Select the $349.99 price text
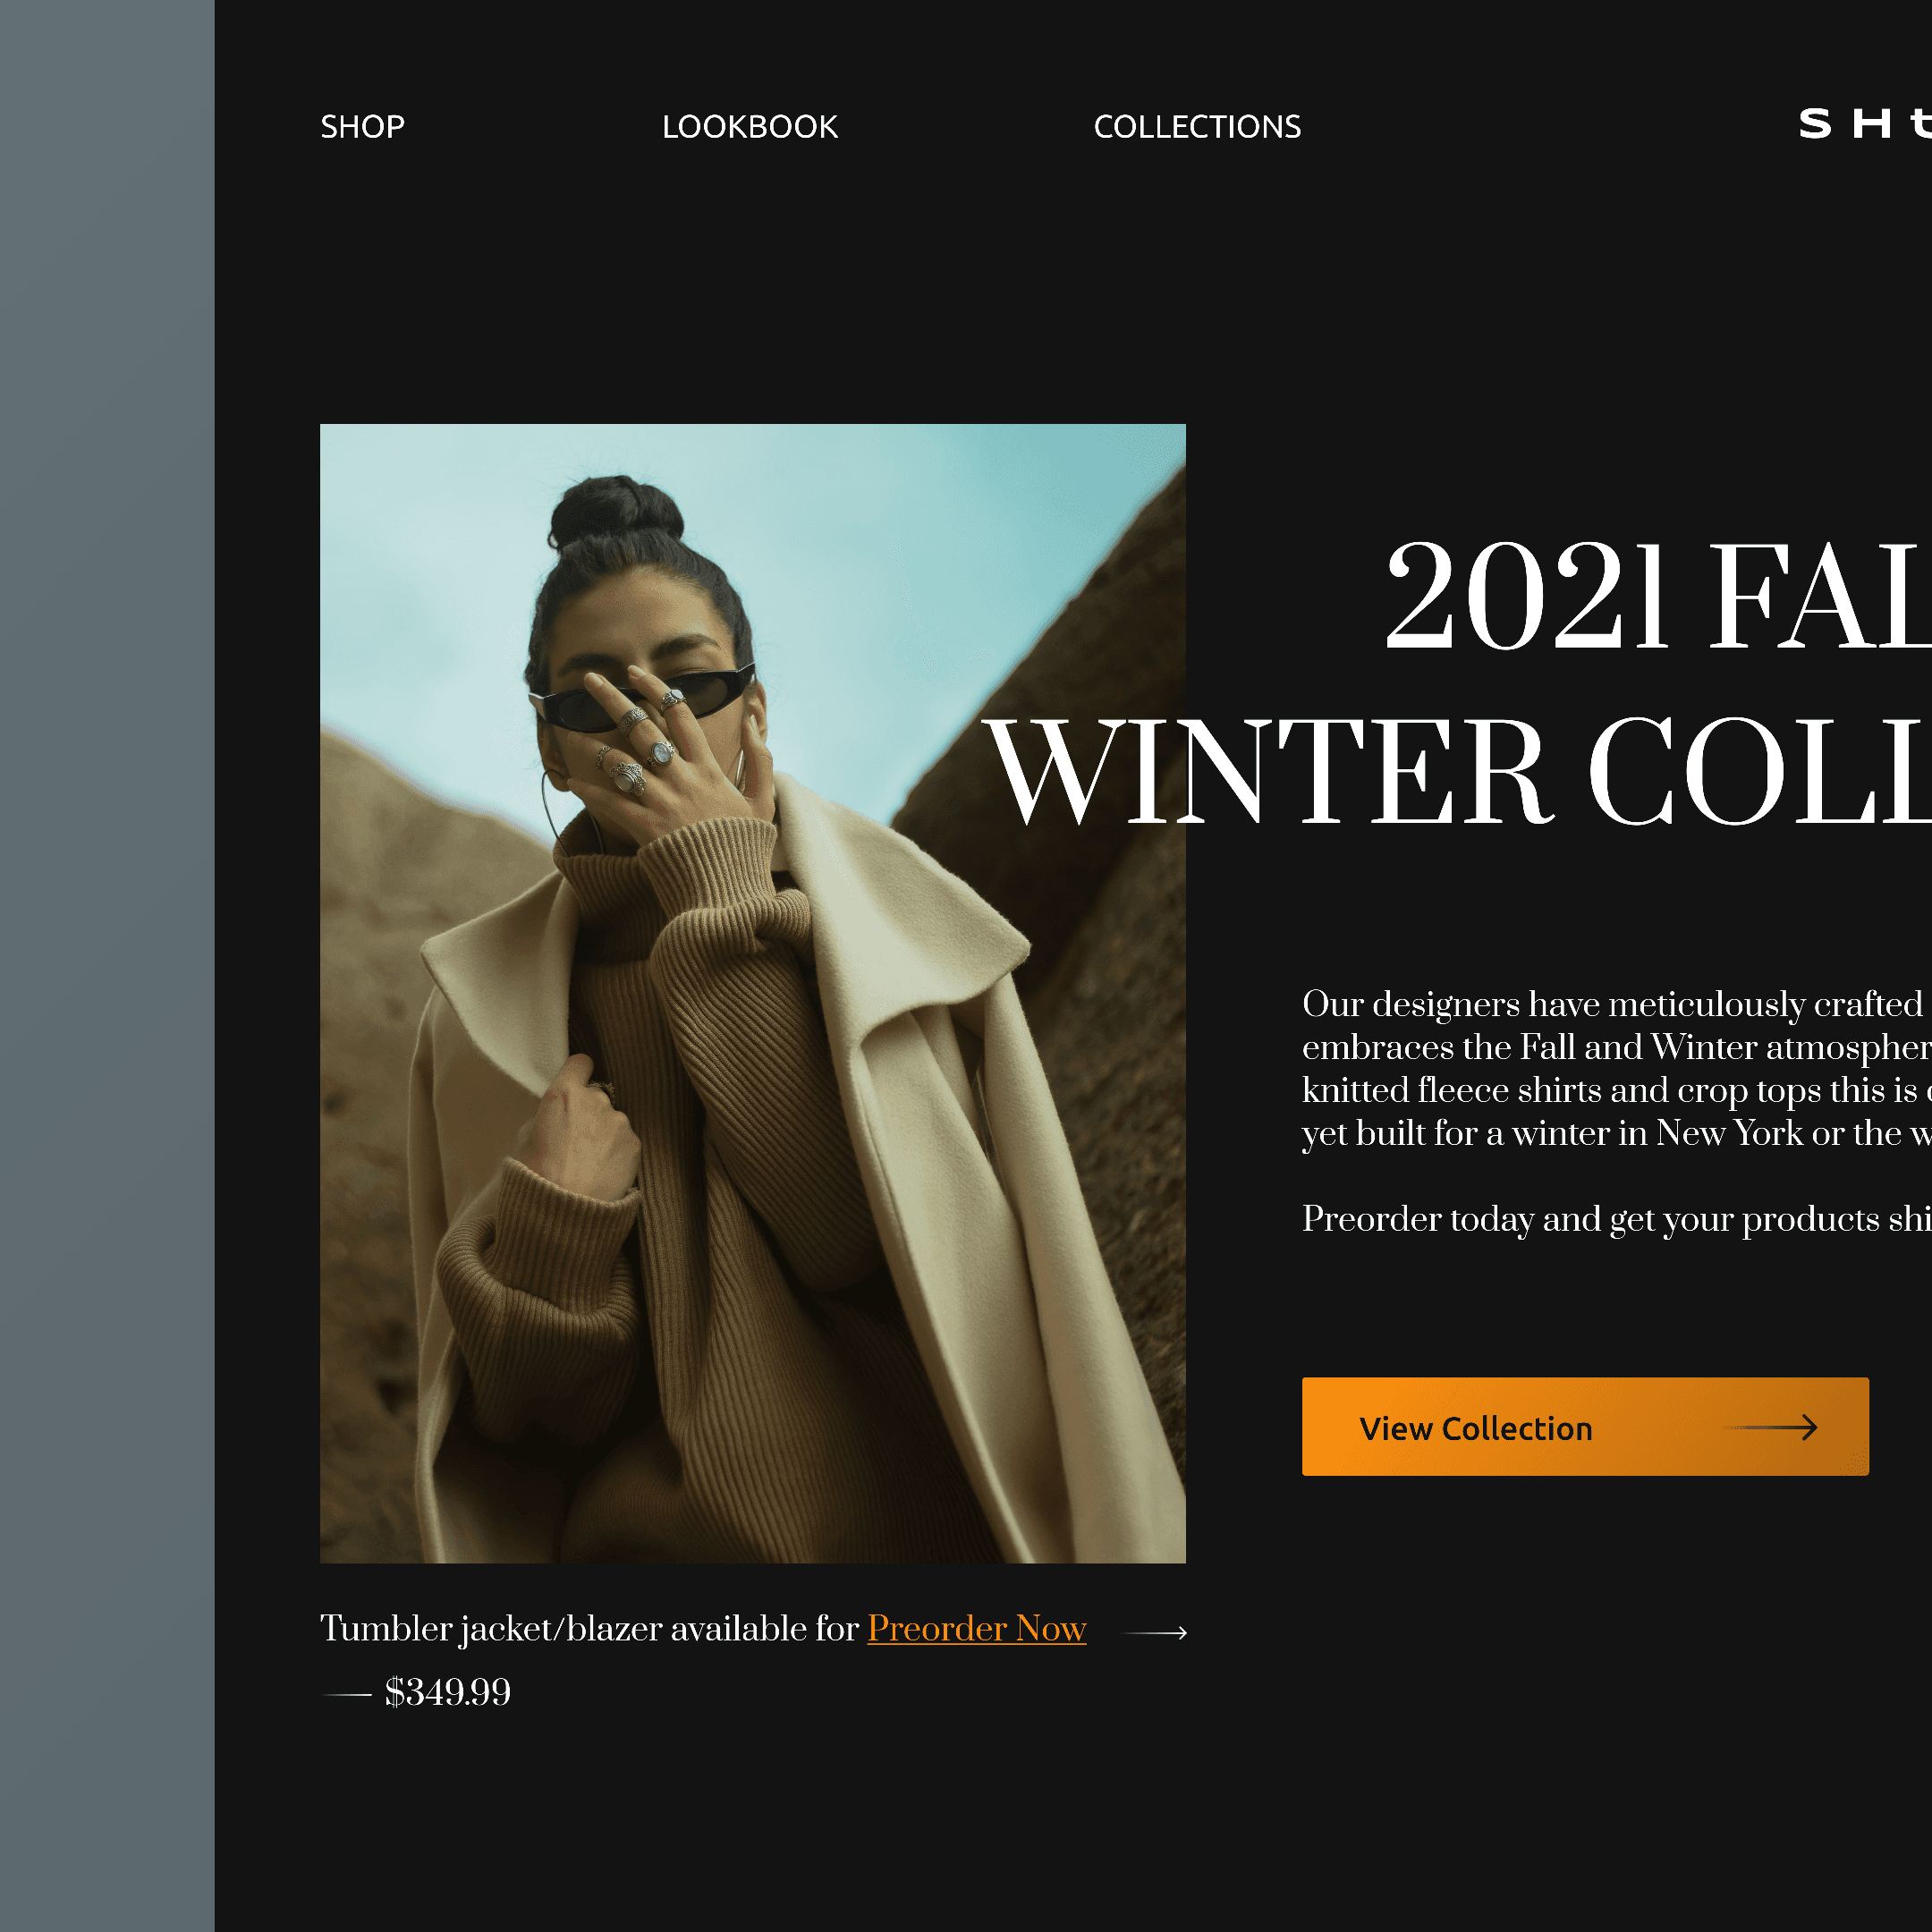The image size is (1932, 1932). pos(447,1693)
